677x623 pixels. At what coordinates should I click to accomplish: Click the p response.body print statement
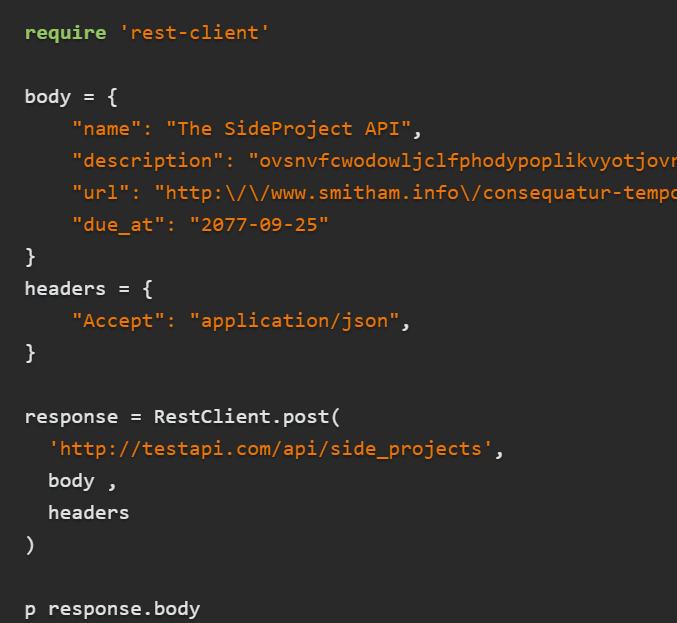tap(112, 609)
